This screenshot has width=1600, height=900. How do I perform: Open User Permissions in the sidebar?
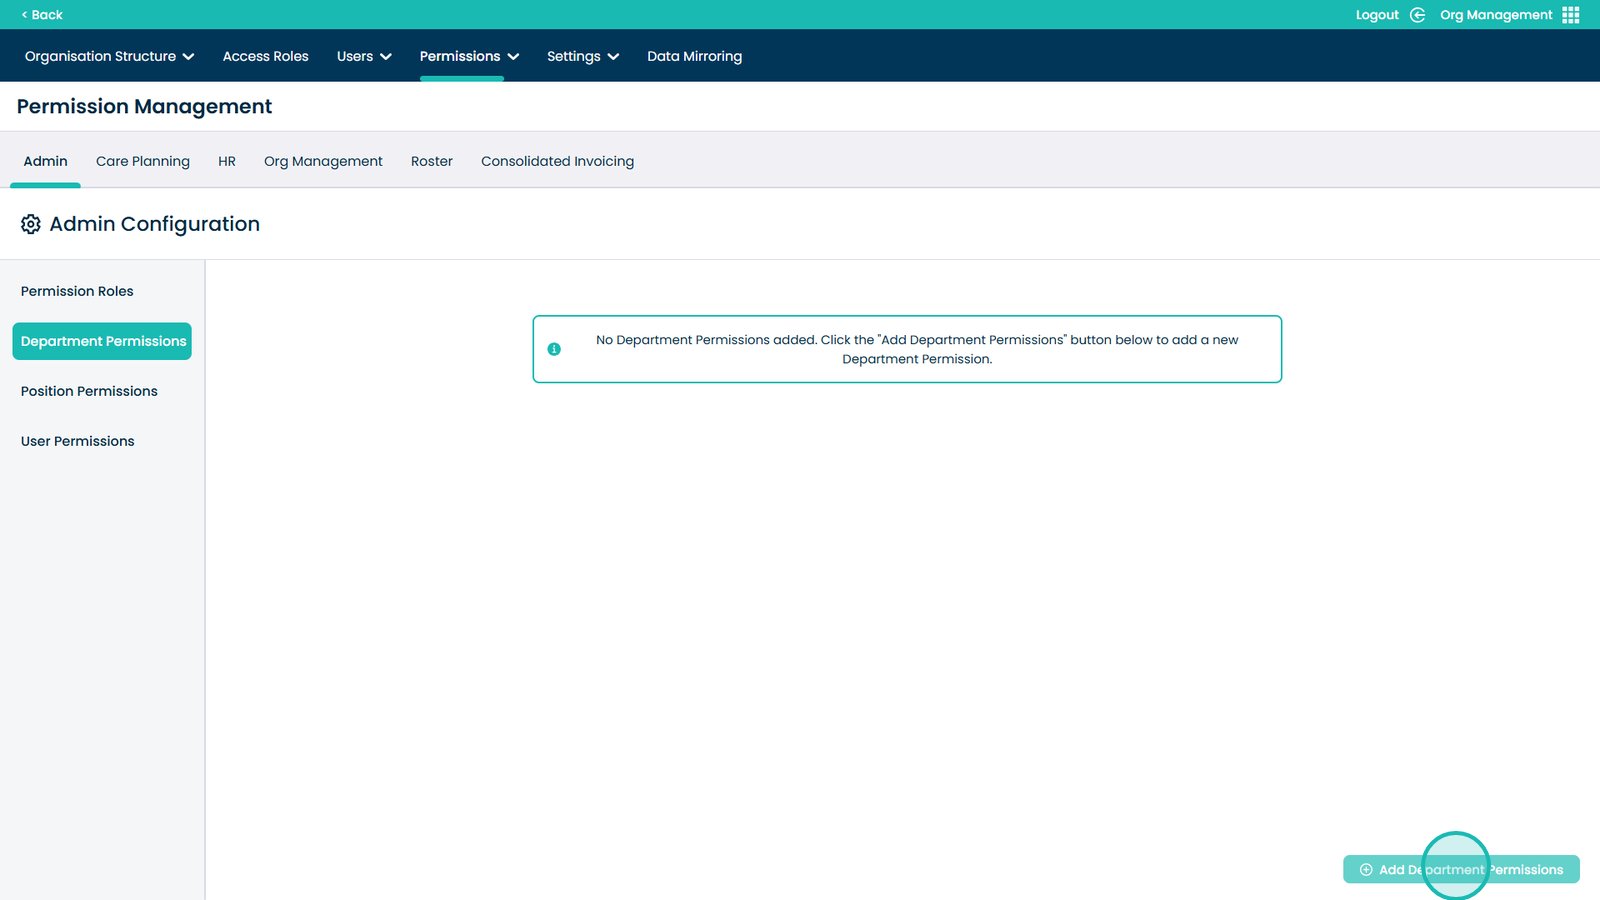tap(77, 441)
